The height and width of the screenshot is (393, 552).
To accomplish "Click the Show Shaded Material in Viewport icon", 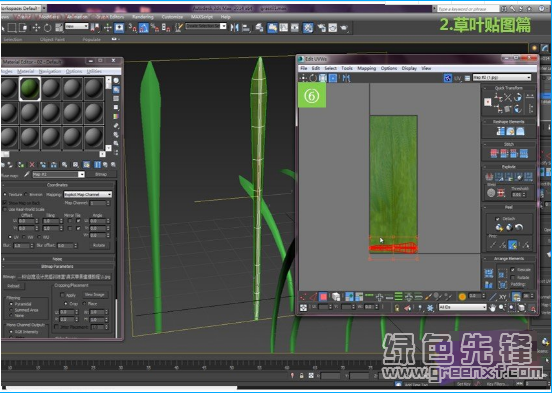I will coord(86,164).
